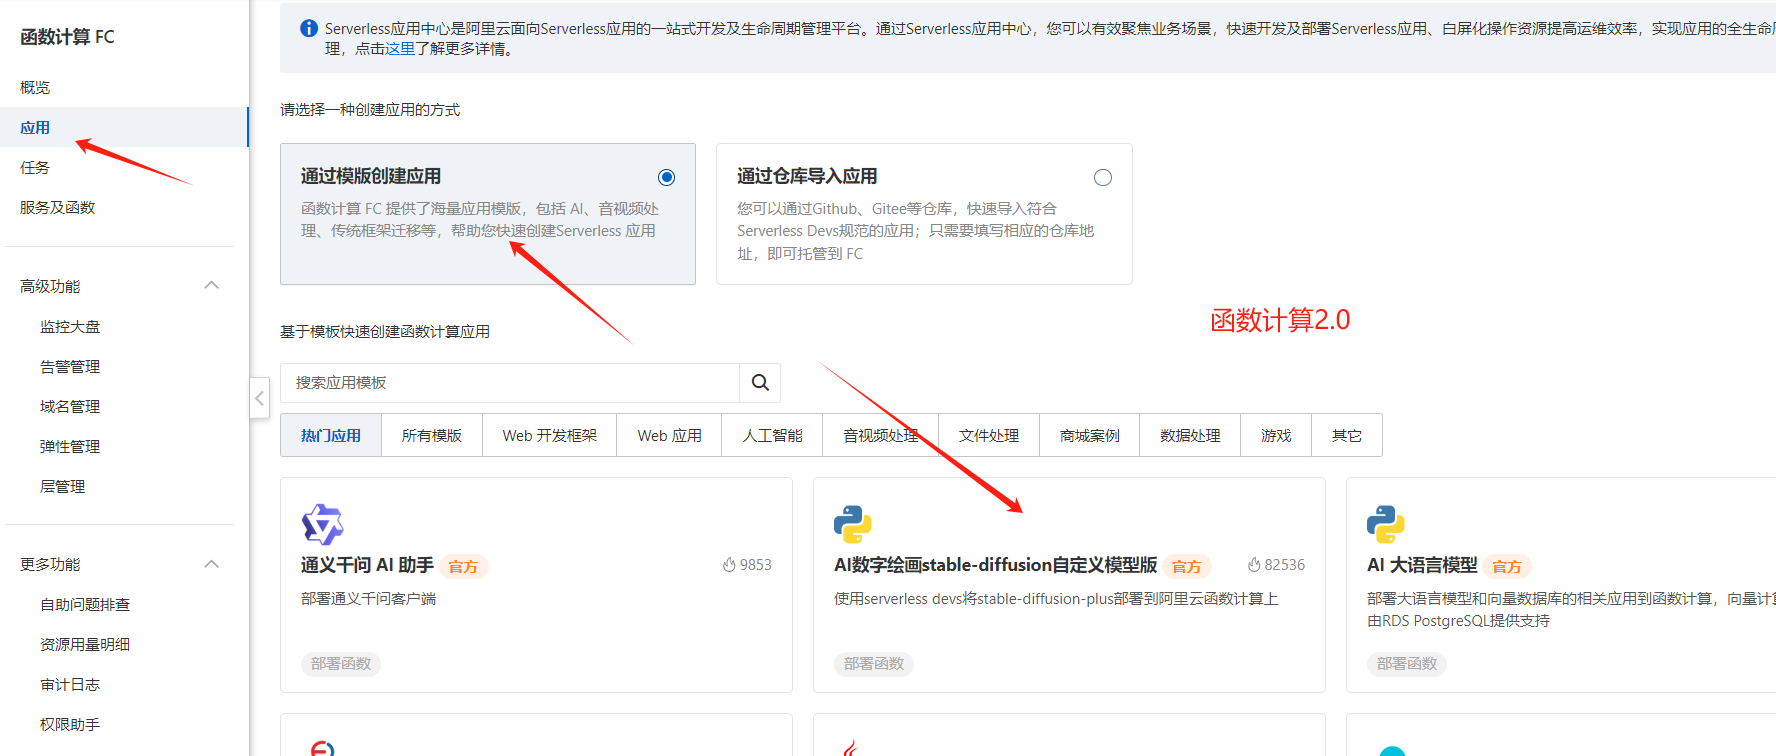Screen dimensions: 1776x756
Task: Switch to the 热门应用 tab
Action: (331, 435)
